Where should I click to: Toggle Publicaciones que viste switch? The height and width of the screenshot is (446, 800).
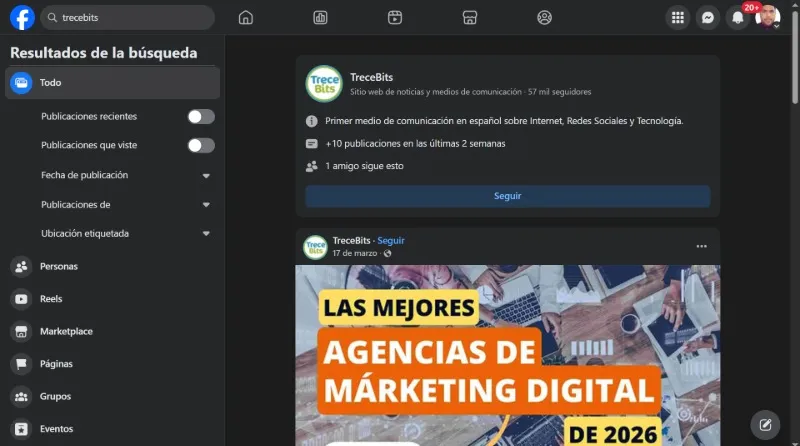point(201,145)
